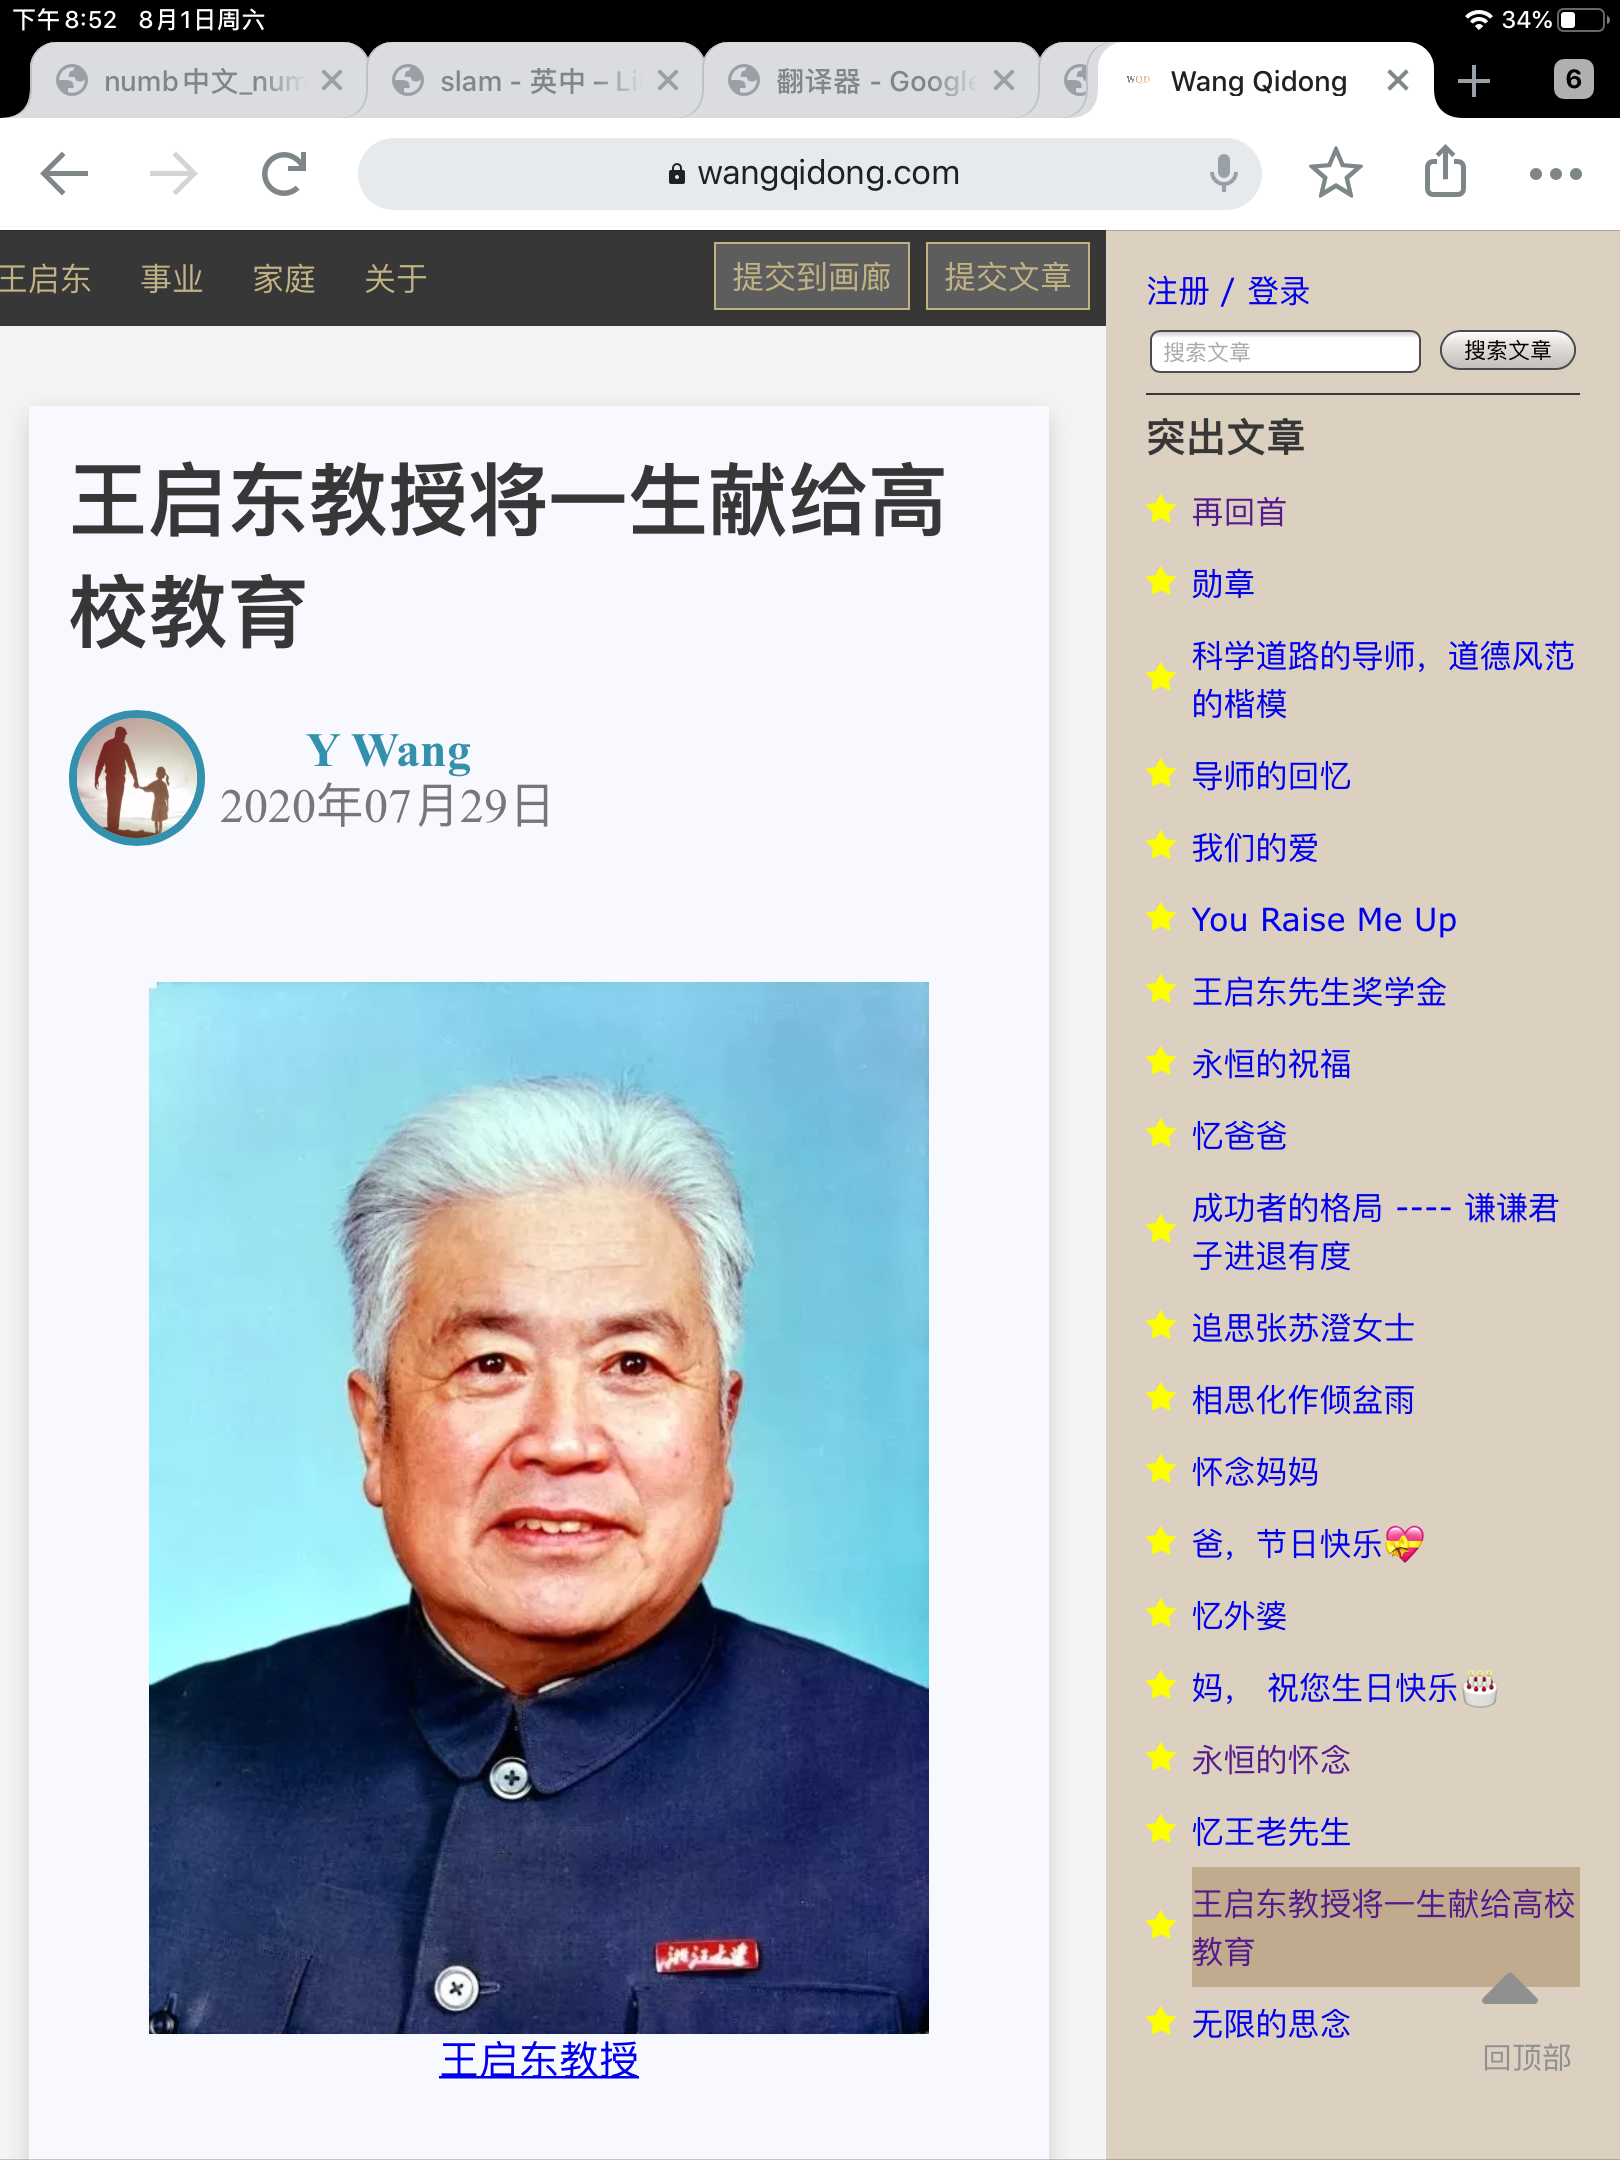Open a new tab with the plus icon
This screenshot has width=1620, height=2160.
pyautogui.click(x=1473, y=81)
